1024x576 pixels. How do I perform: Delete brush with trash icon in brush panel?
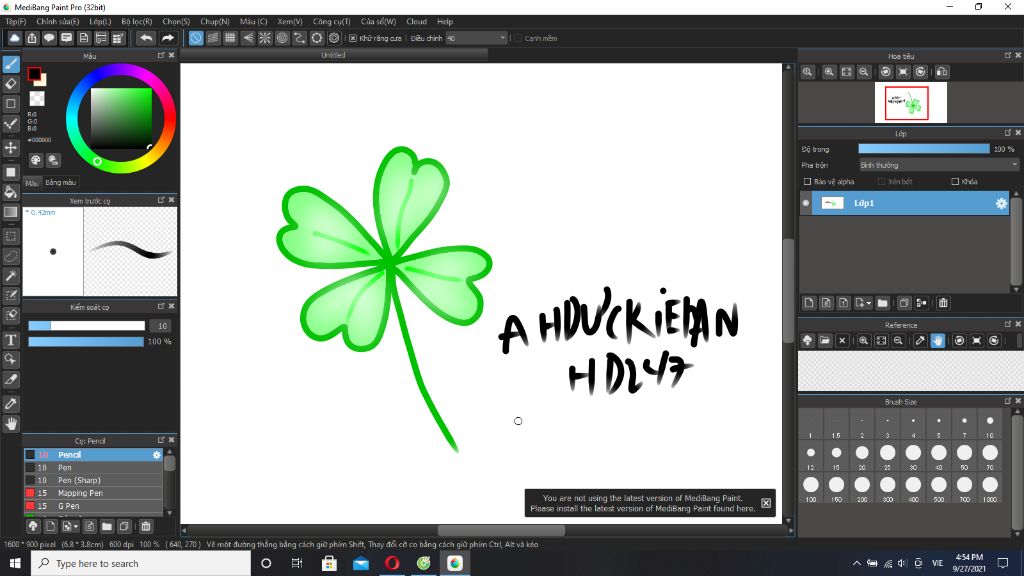(x=146, y=526)
